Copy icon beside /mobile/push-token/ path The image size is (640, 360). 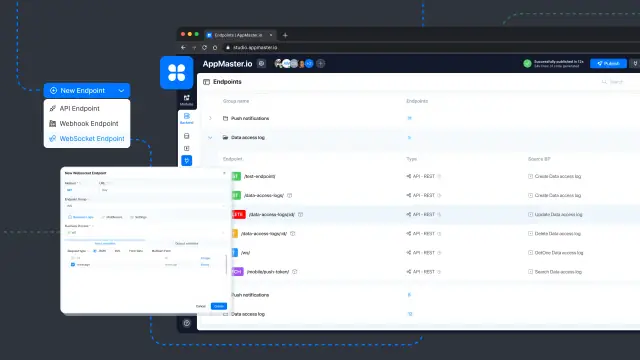[x=295, y=272]
